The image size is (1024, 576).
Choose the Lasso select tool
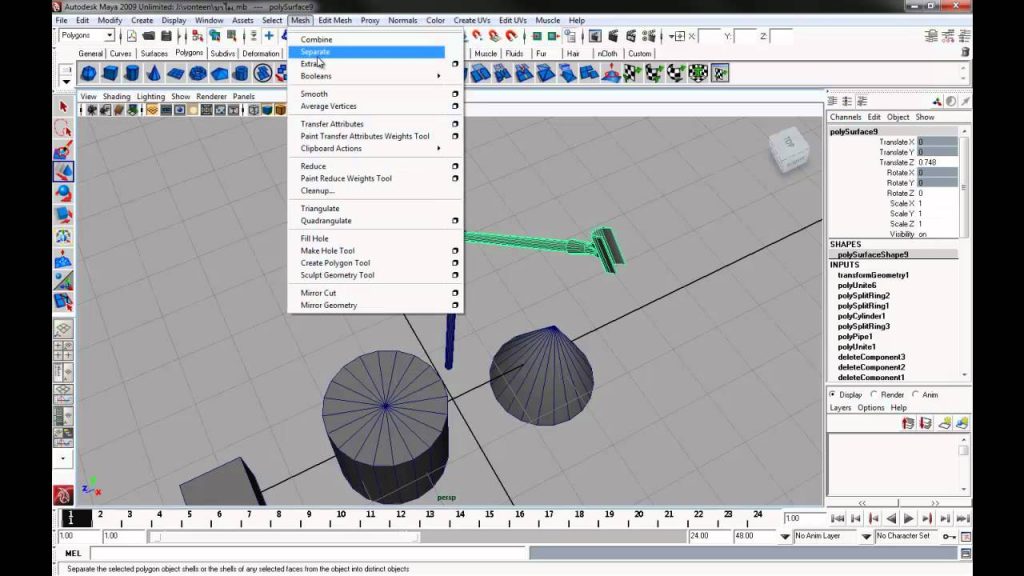[x=63, y=128]
